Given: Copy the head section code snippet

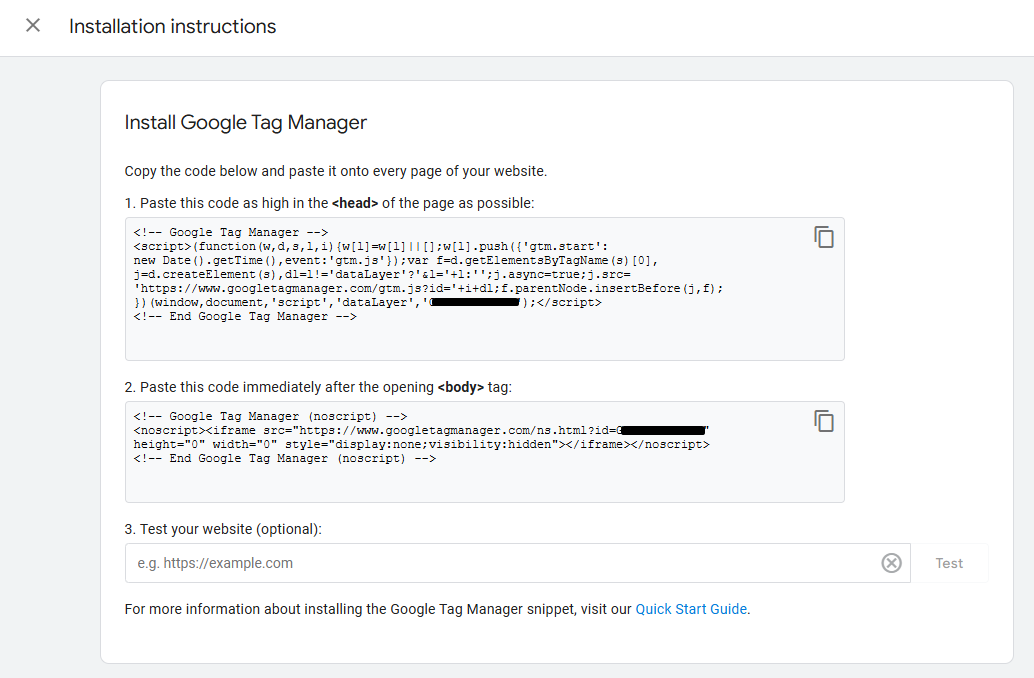Looking at the screenshot, I should 824,237.
